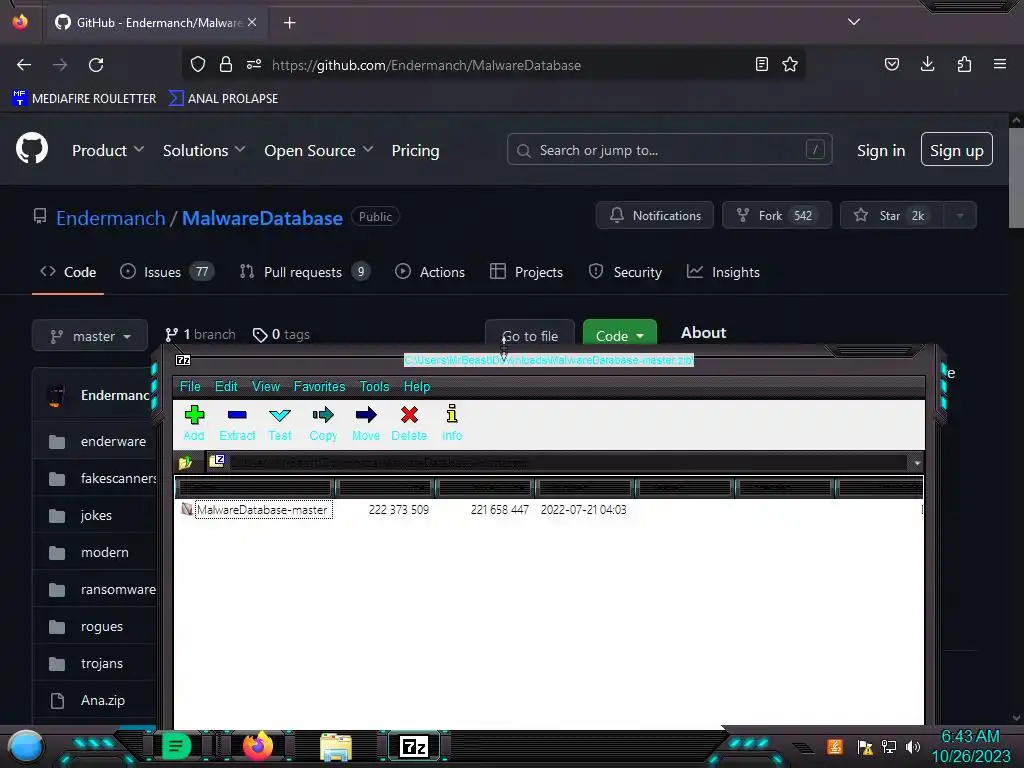Viewport: 1024px width, 768px height.
Task: Close the GitHub Endermanch tab
Action: point(252,22)
